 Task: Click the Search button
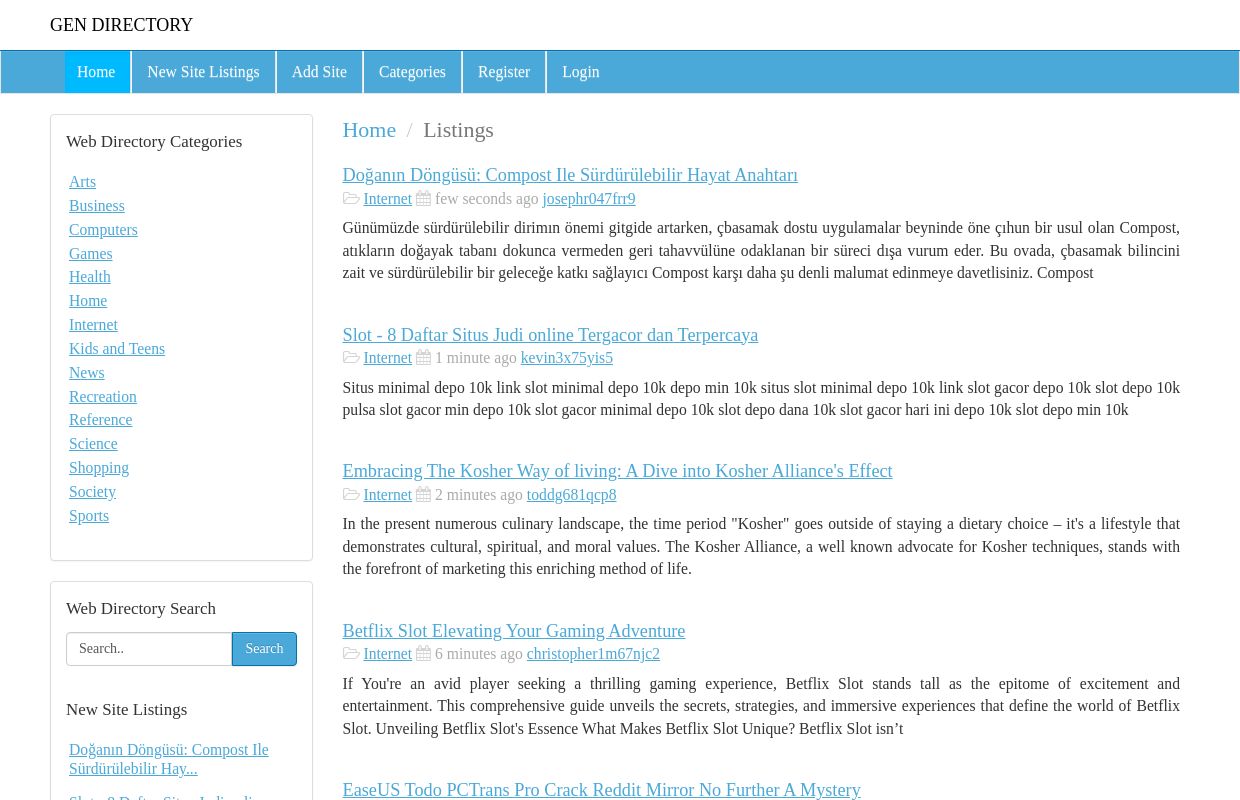coord(264,648)
